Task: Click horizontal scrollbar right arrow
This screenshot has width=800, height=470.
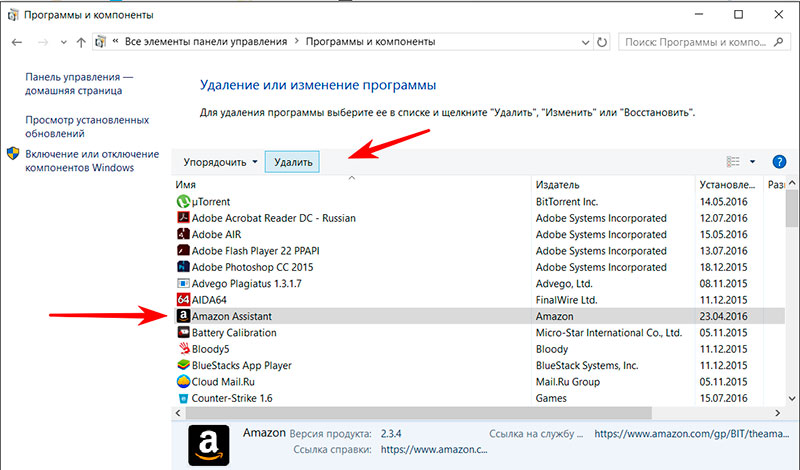Action: coord(778,413)
